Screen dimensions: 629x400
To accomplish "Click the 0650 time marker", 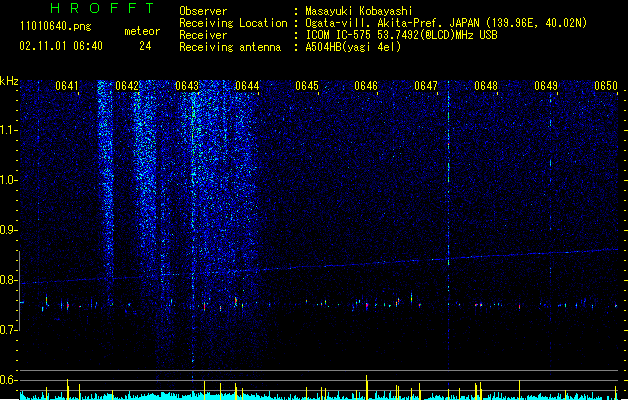I will pyautogui.click(x=606, y=86).
